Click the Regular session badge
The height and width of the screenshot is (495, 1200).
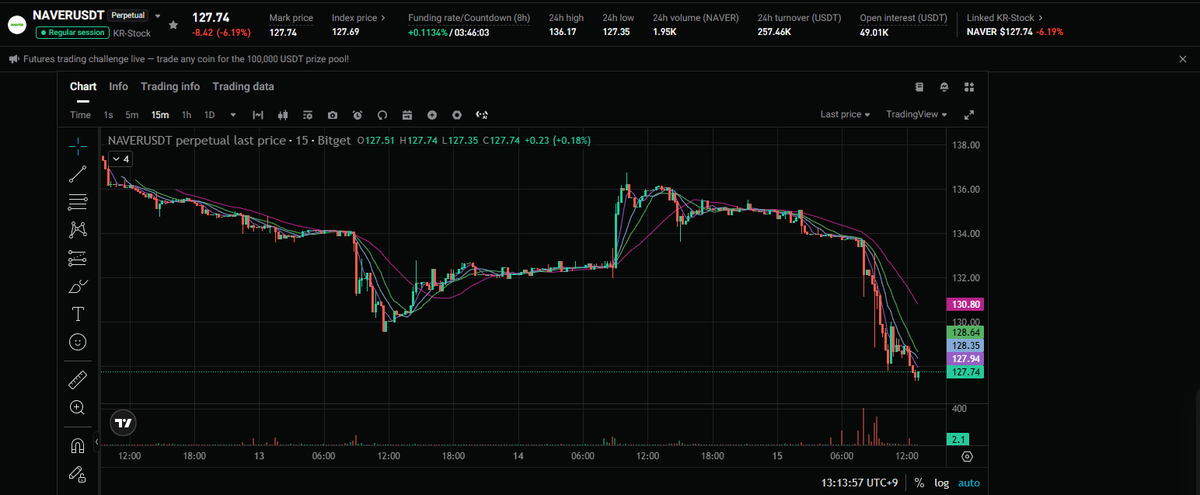[72, 32]
